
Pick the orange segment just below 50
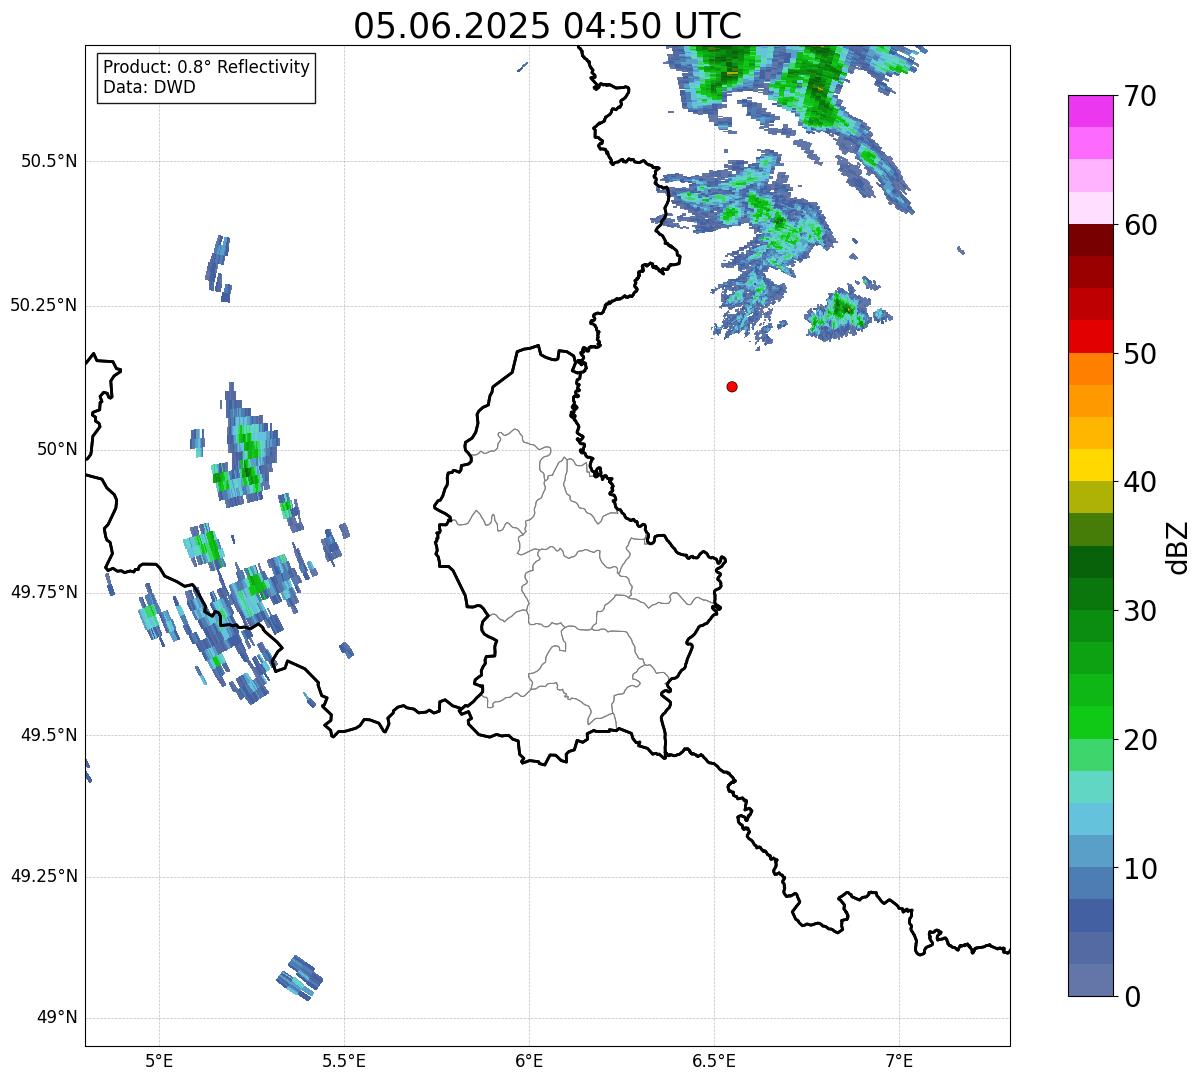pos(1091,369)
